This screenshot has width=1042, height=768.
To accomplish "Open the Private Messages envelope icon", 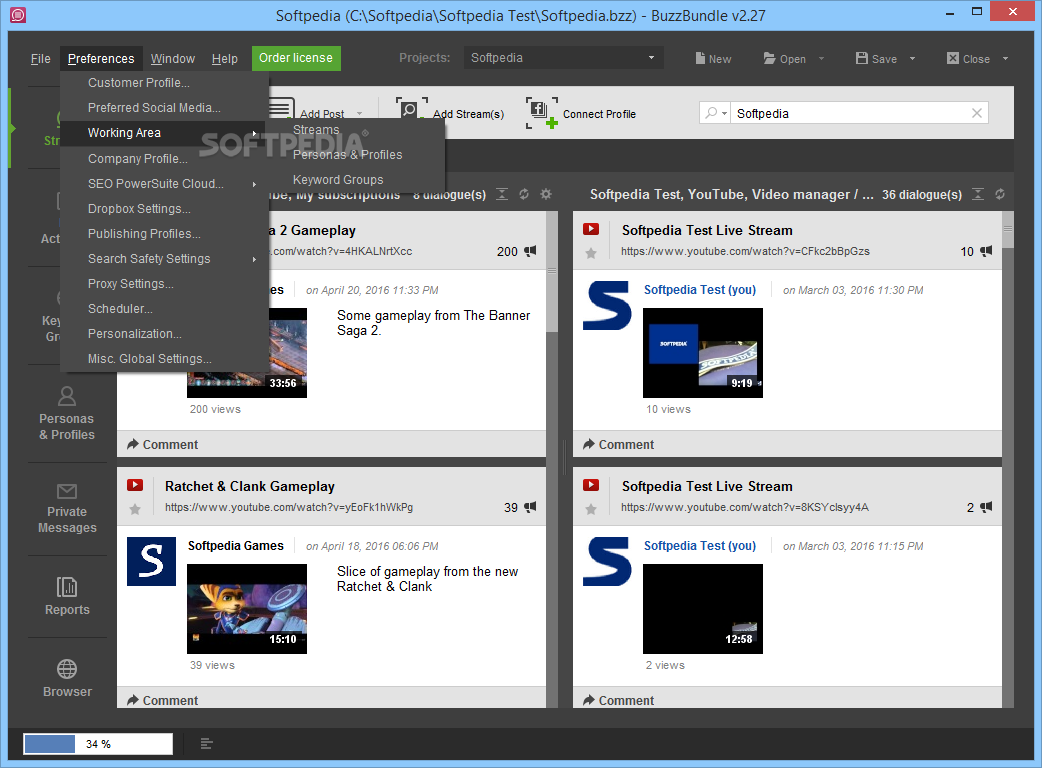I will tap(66, 491).
